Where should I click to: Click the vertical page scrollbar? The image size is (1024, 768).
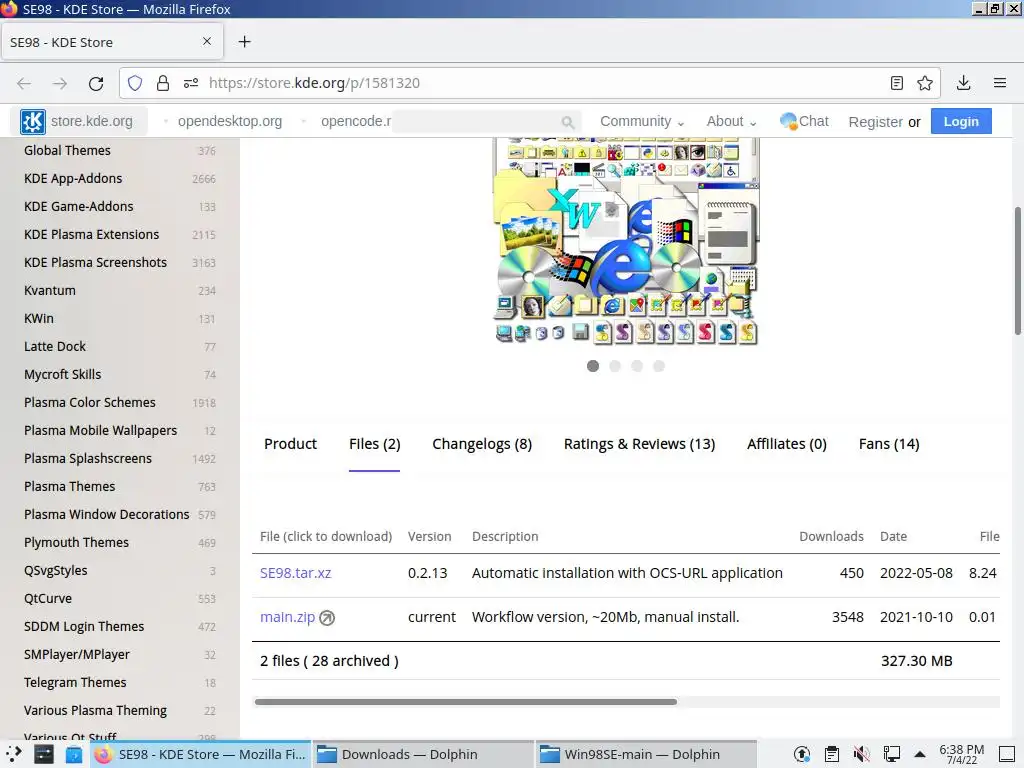pos(1017,271)
